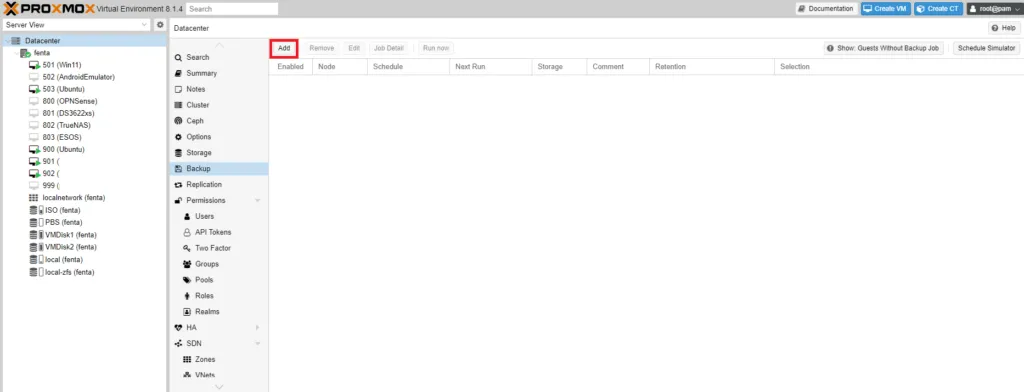The height and width of the screenshot is (392, 1024).
Task: Open the Search menu item
Action: 219,57
